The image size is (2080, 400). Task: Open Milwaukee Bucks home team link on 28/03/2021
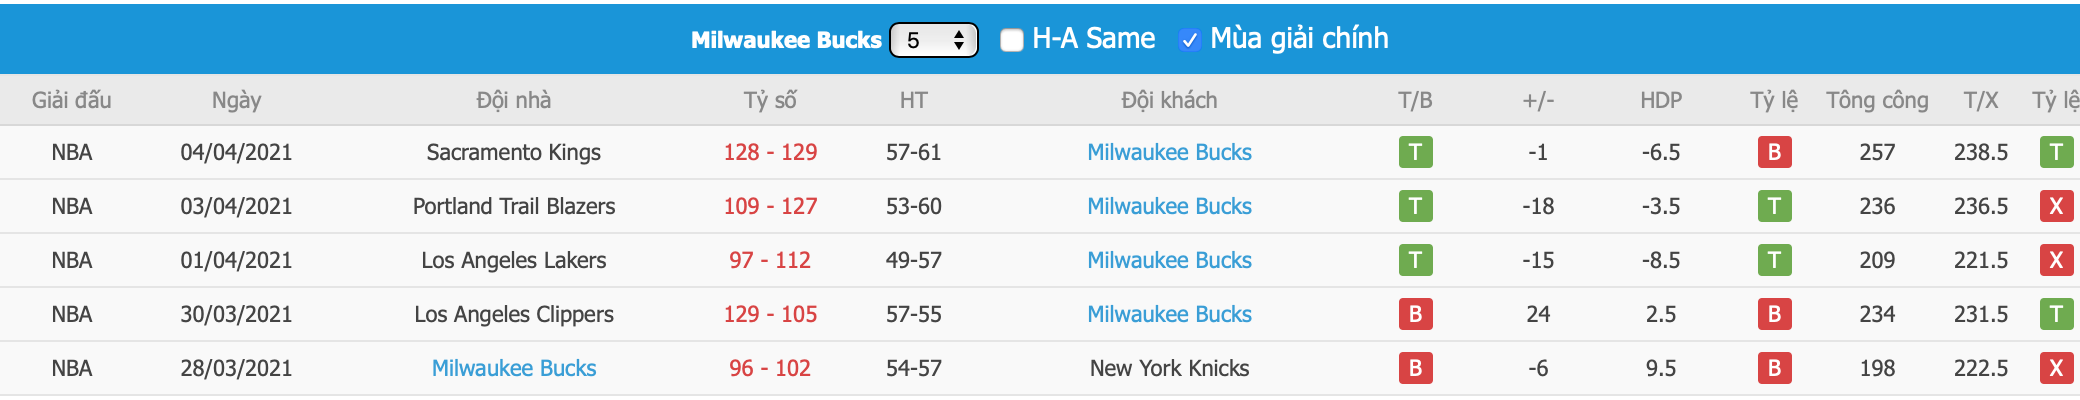click(x=514, y=368)
